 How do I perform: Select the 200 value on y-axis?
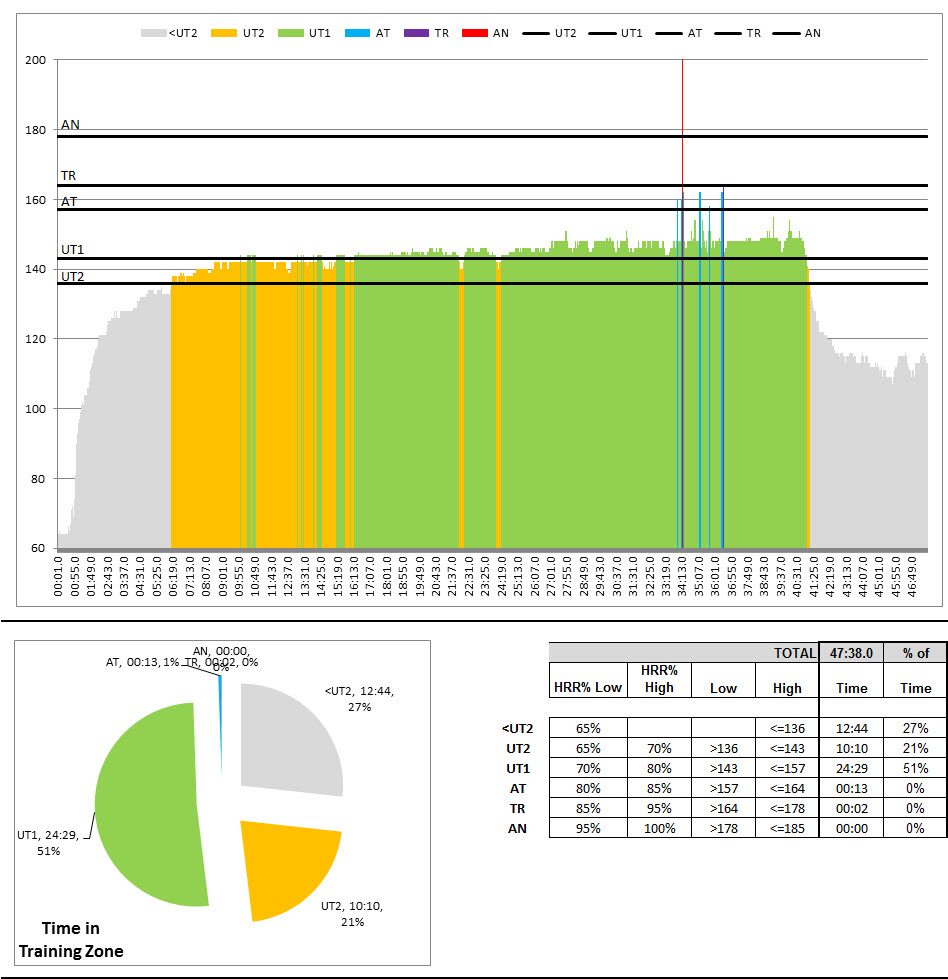coord(37,60)
